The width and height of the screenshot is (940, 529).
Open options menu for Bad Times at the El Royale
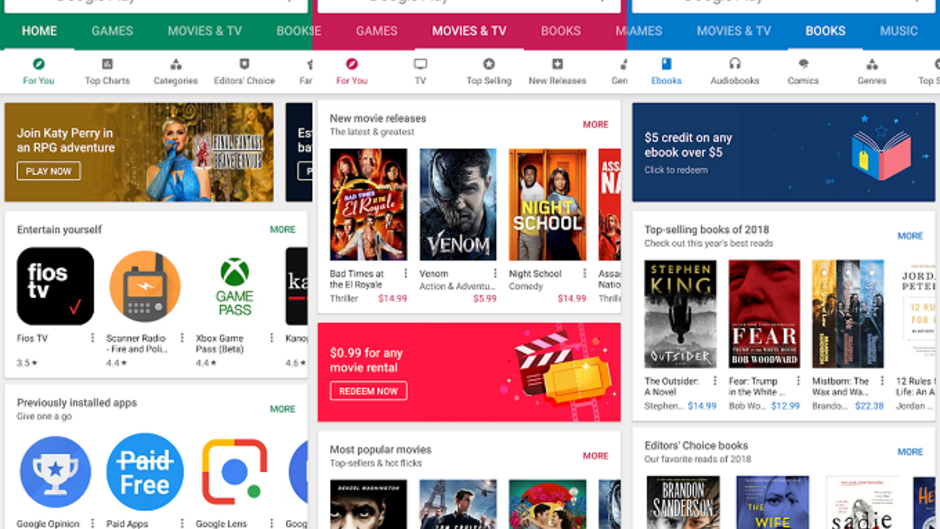click(406, 273)
